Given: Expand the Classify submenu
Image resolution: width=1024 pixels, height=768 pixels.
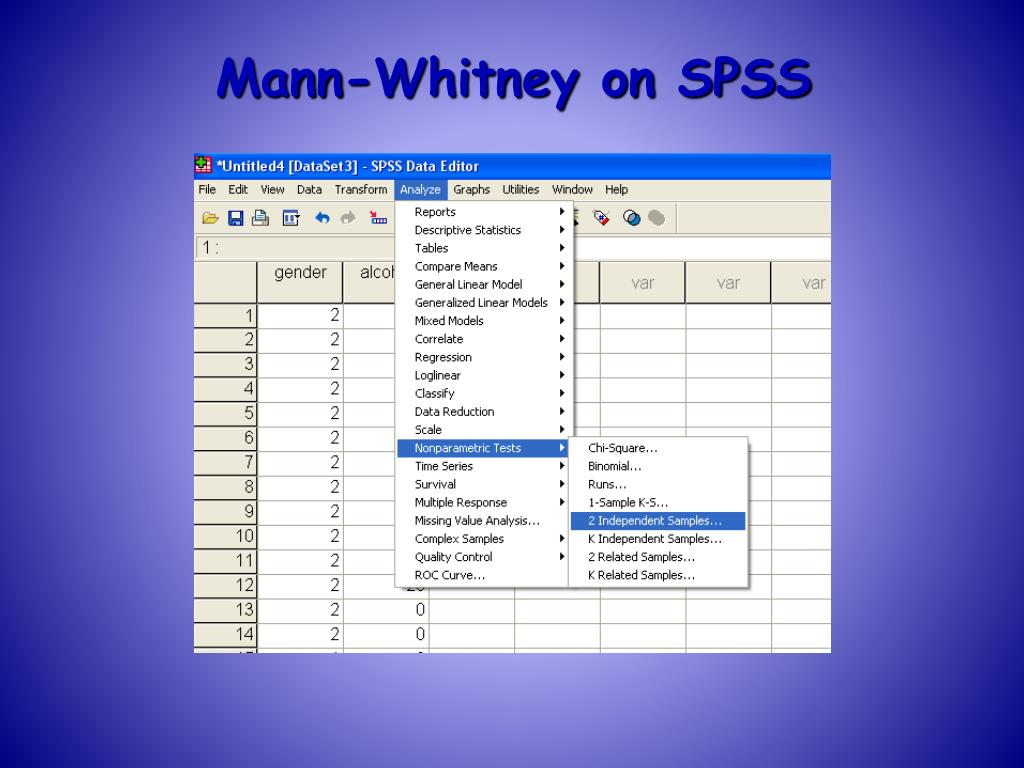Looking at the screenshot, I should (x=484, y=393).
